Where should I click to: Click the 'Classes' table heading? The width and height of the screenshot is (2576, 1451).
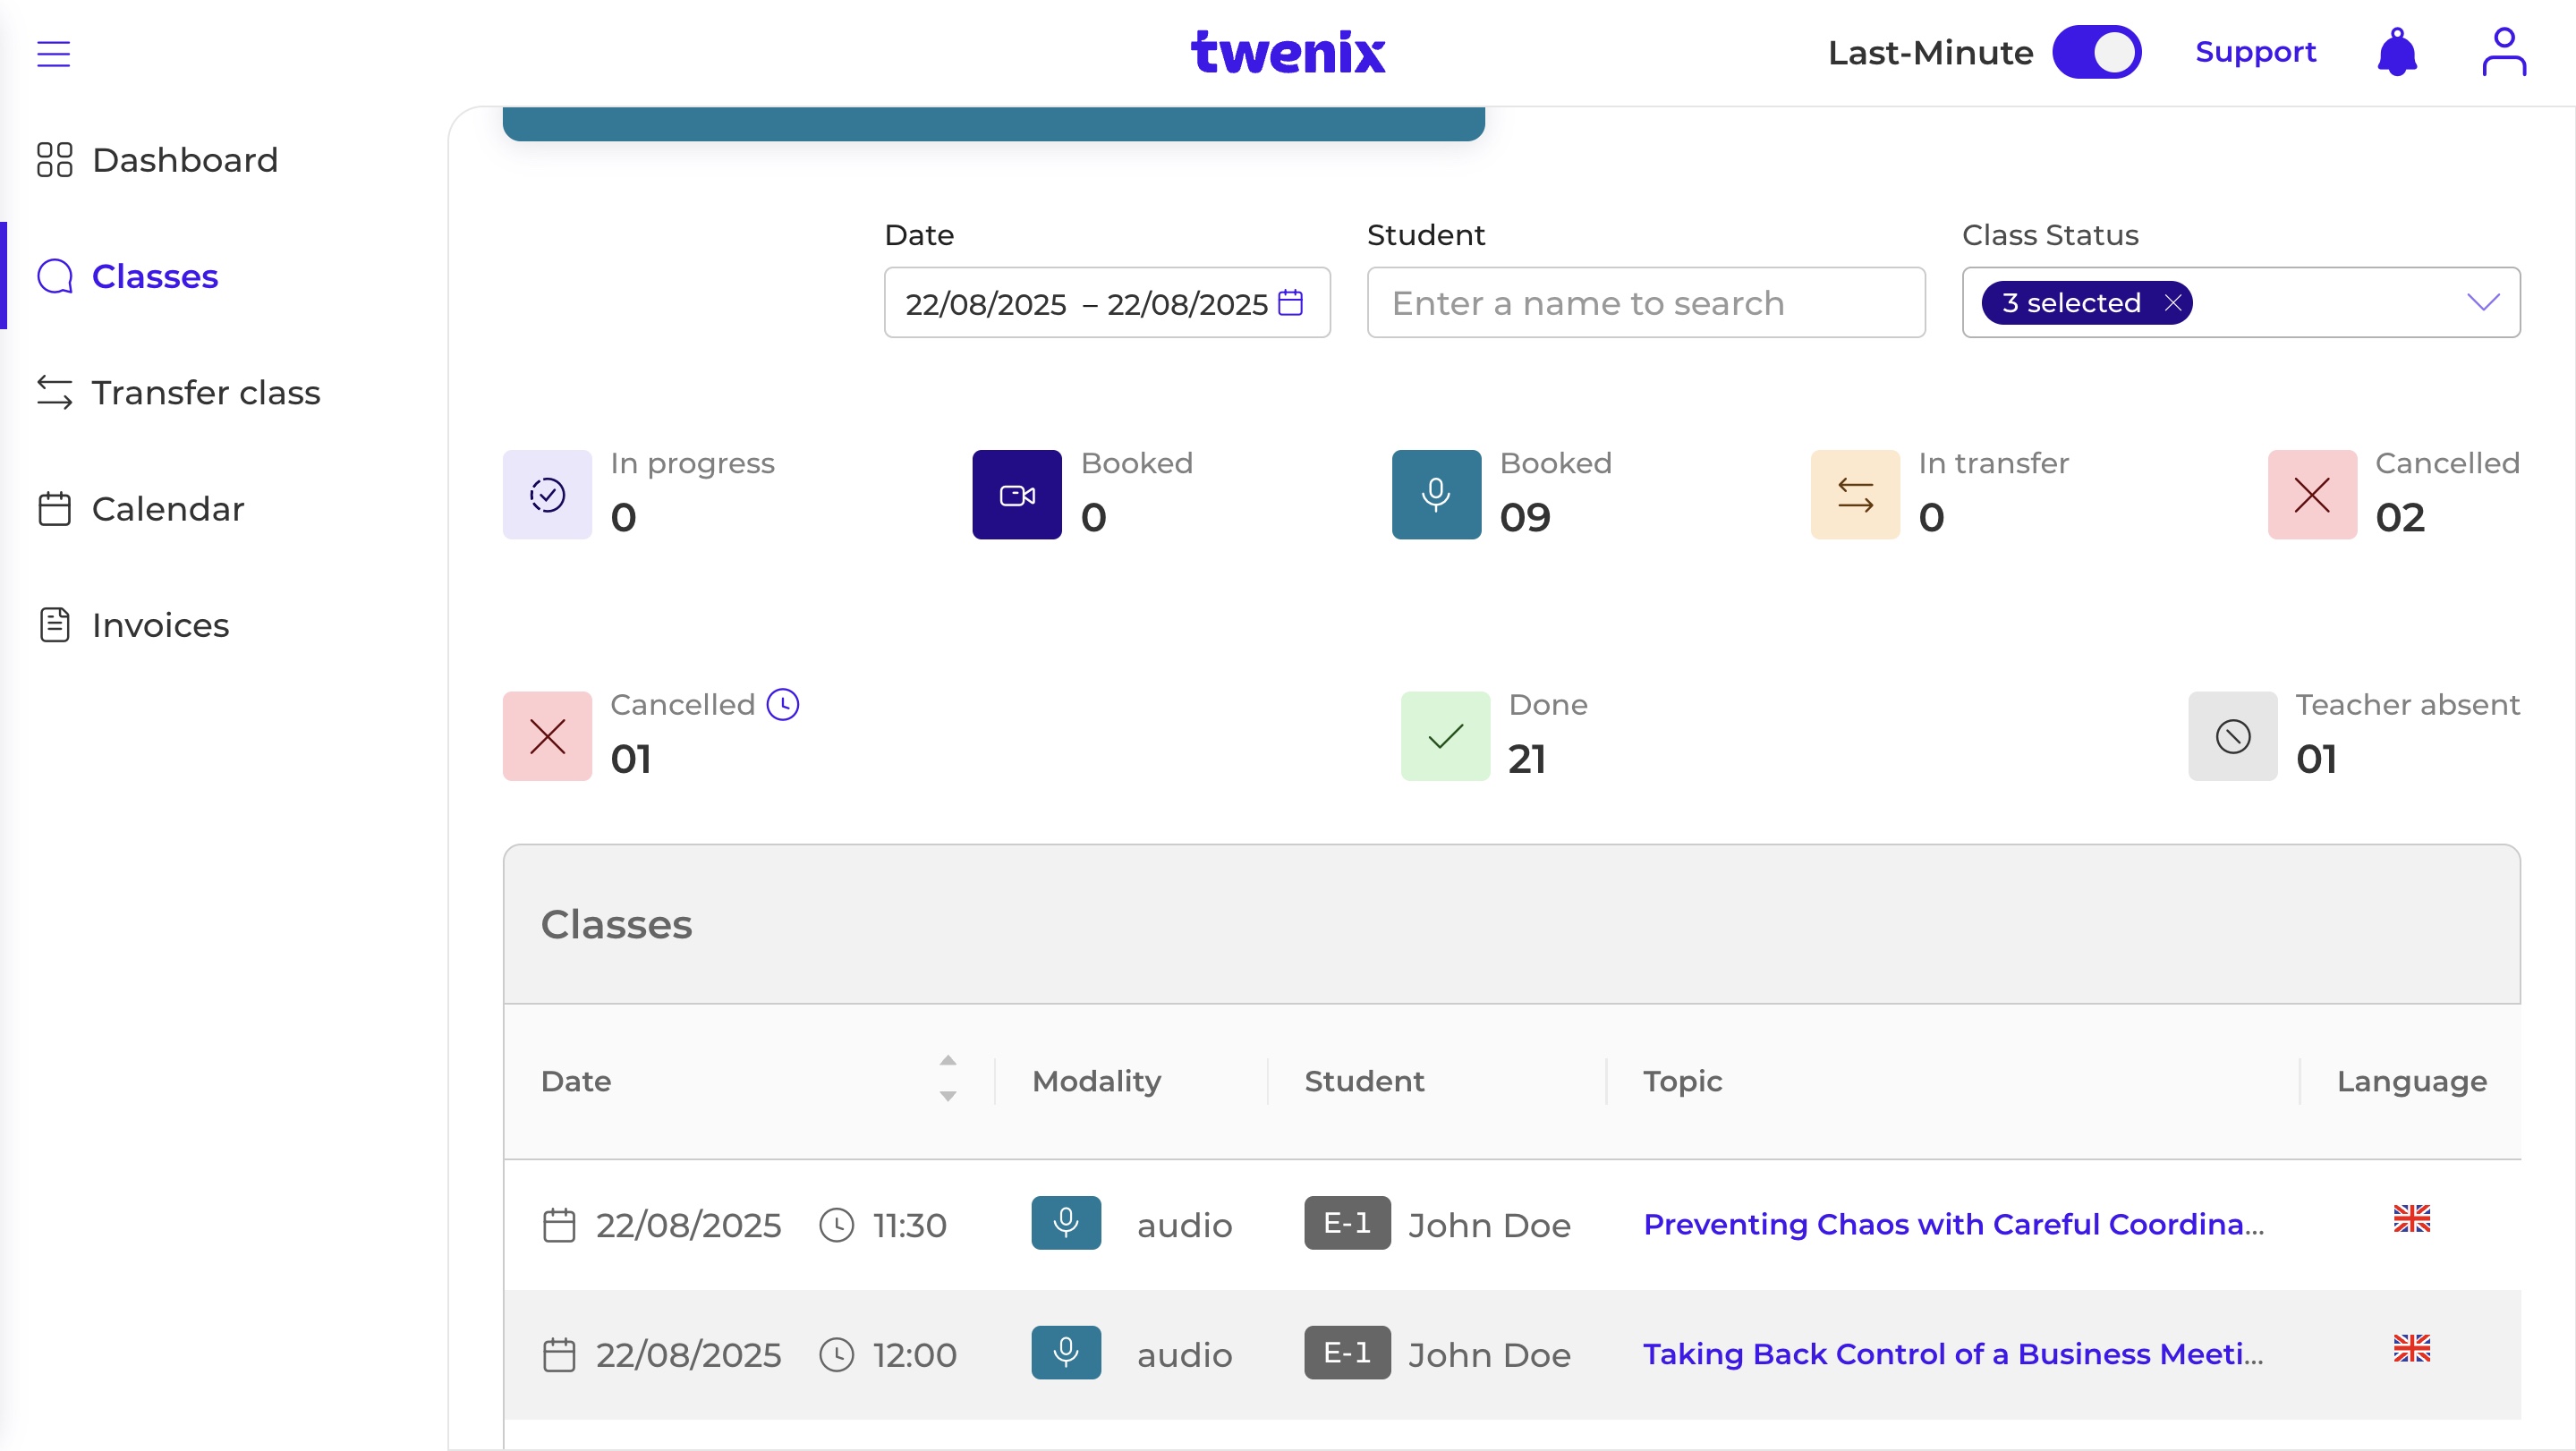(x=616, y=925)
